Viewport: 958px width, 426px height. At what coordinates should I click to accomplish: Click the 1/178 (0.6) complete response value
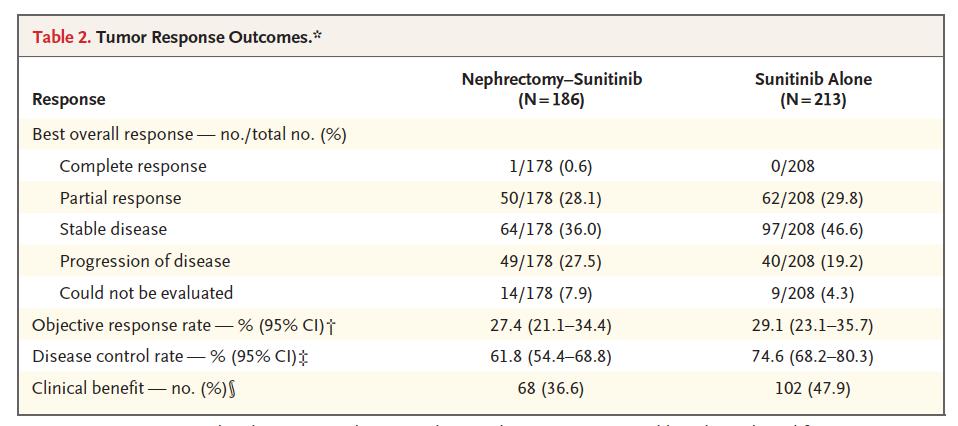click(x=552, y=166)
